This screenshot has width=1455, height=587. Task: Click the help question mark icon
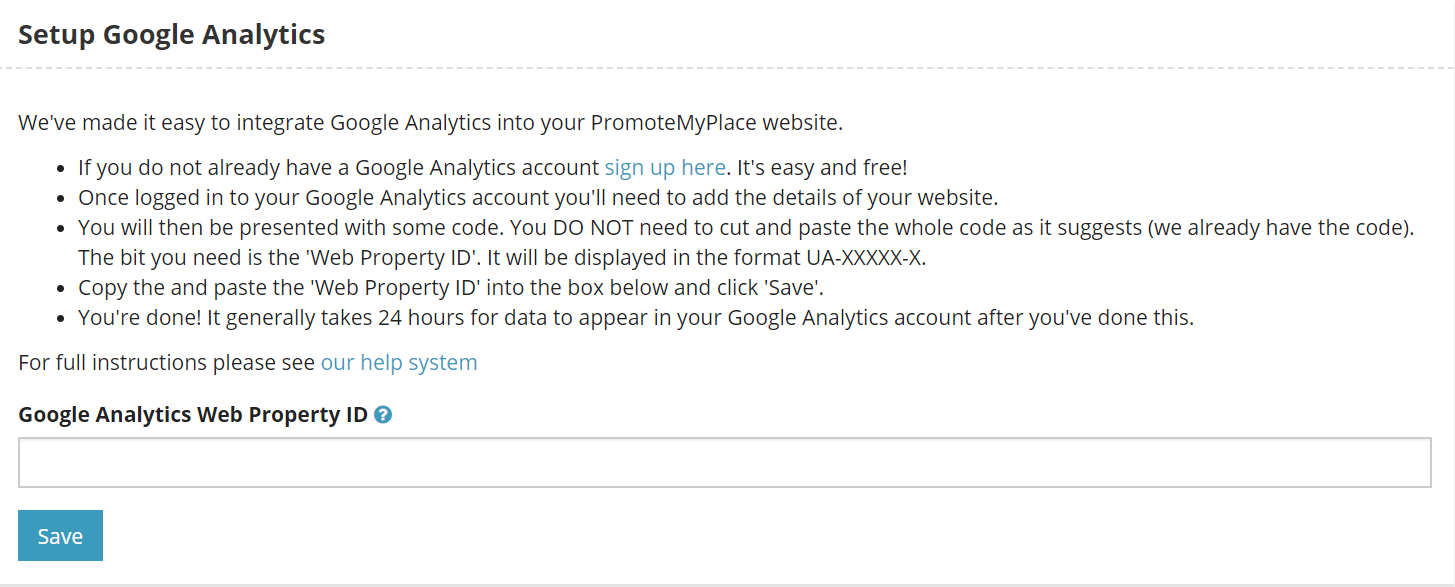pos(382,414)
